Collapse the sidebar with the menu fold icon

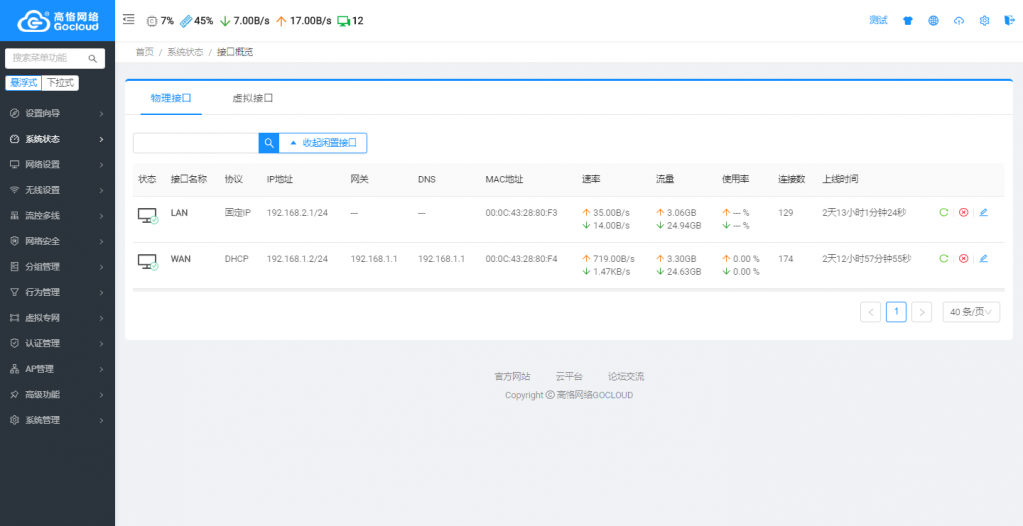coord(129,20)
